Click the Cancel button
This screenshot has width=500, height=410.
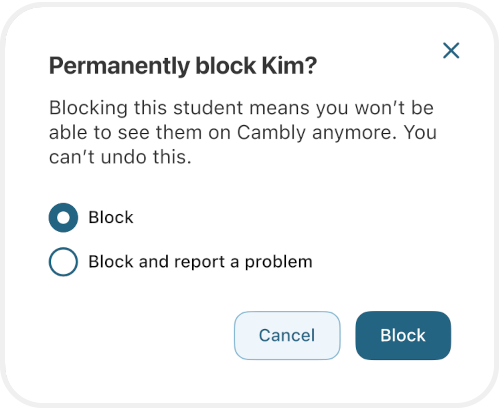tap(287, 335)
